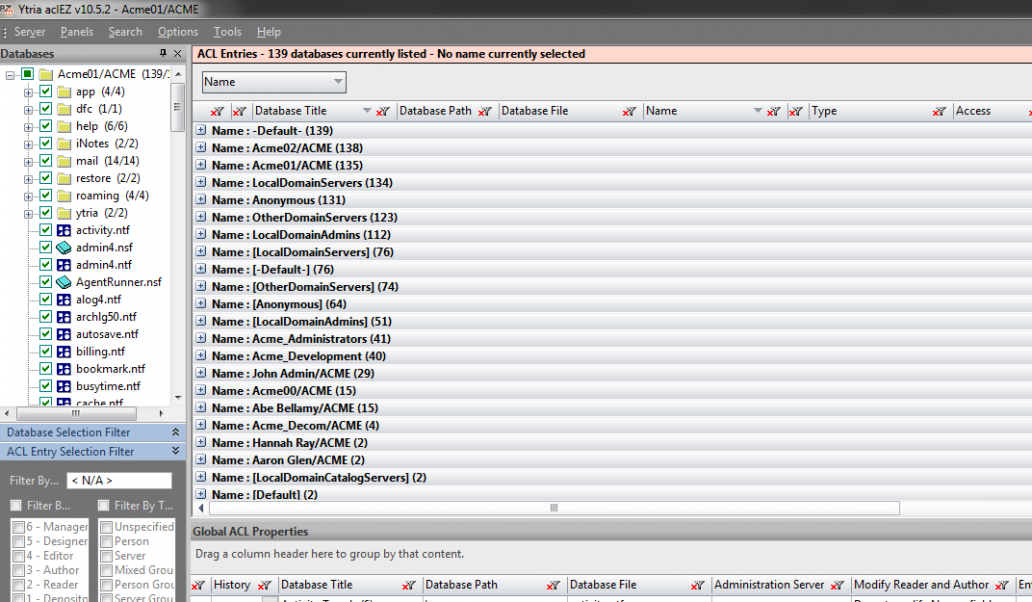
Task: Open the Tools menu
Action: point(228,32)
